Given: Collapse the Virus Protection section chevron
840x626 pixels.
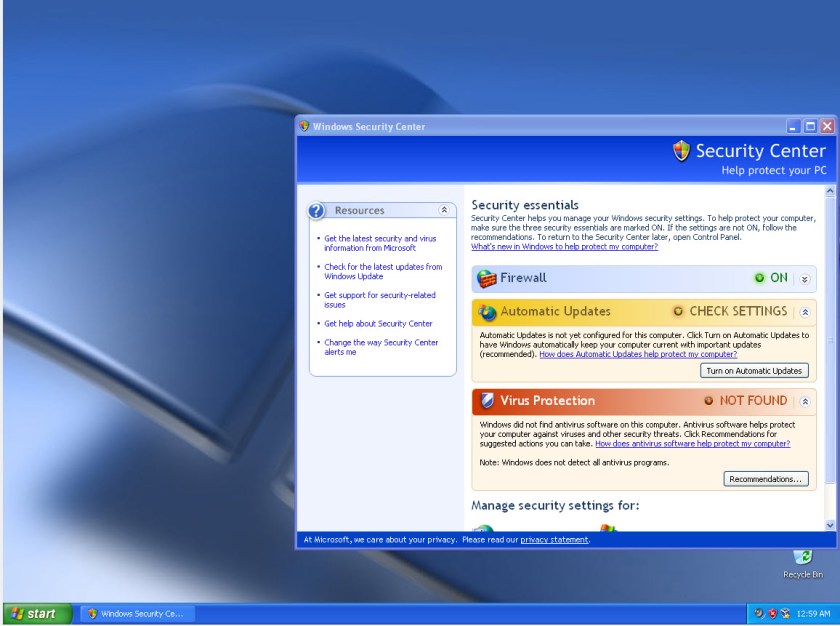Looking at the screenshot, I should (x=805, y=402).
